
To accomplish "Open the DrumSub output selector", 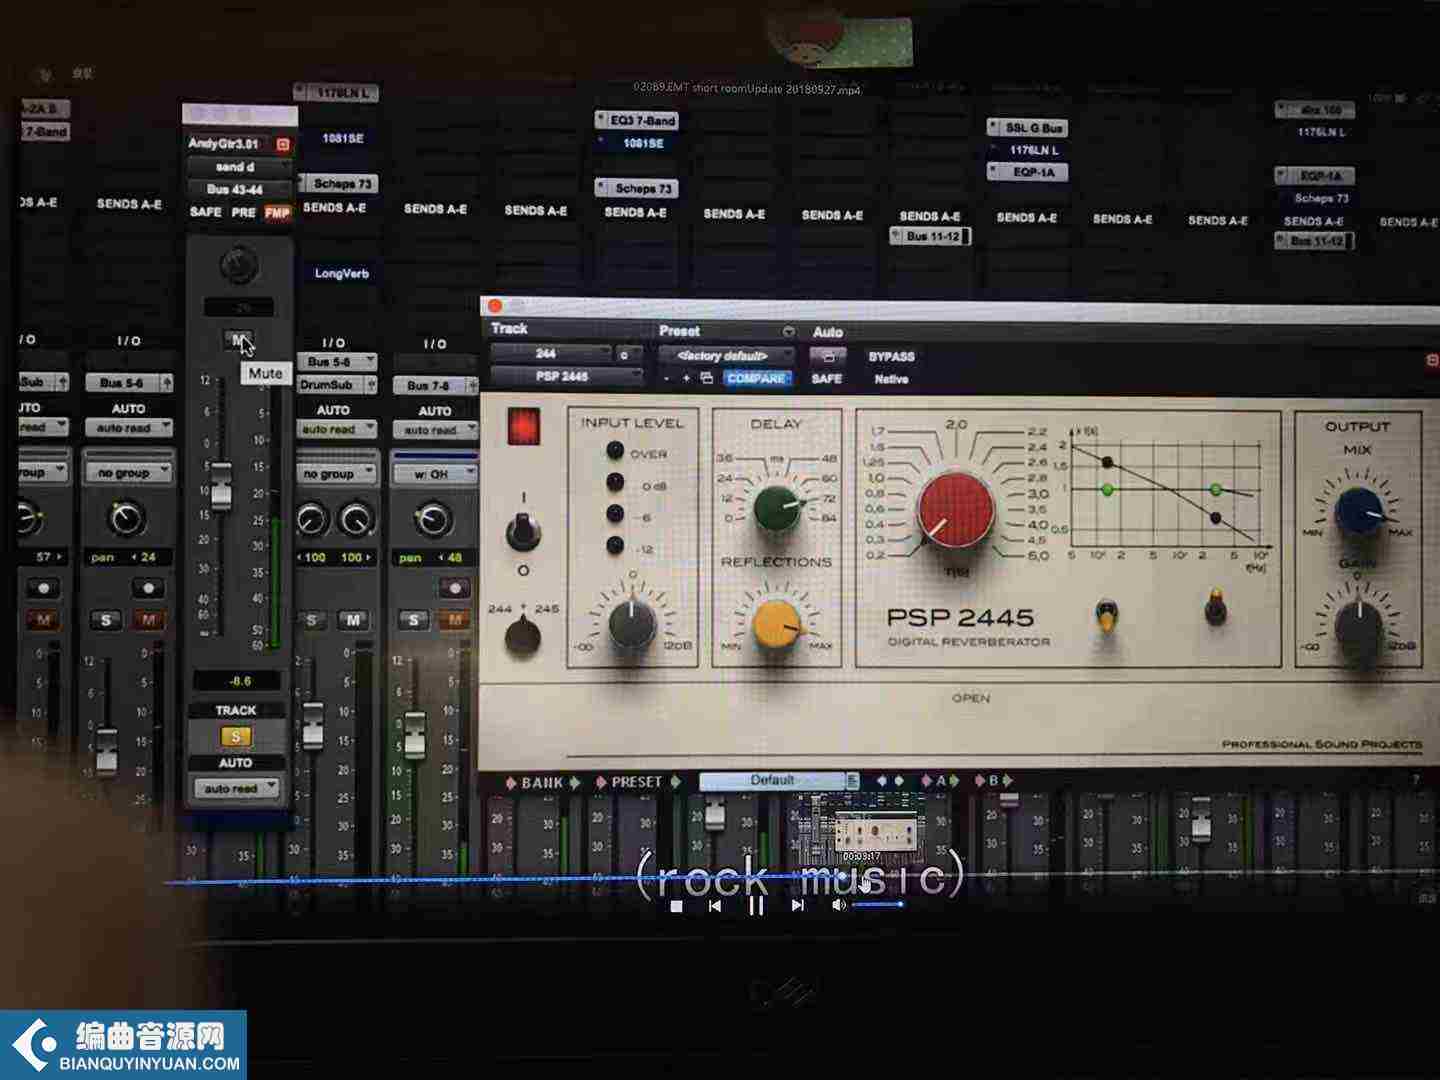I will click(336, 384).
